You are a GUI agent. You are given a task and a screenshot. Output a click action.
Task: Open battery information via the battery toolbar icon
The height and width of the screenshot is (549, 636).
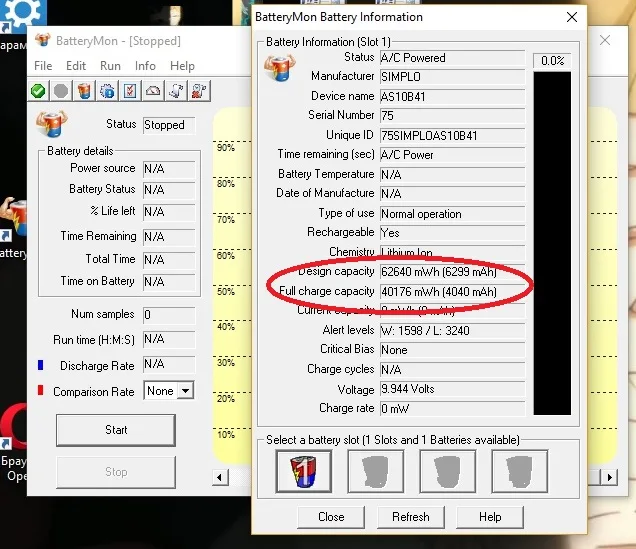(84, 91)
